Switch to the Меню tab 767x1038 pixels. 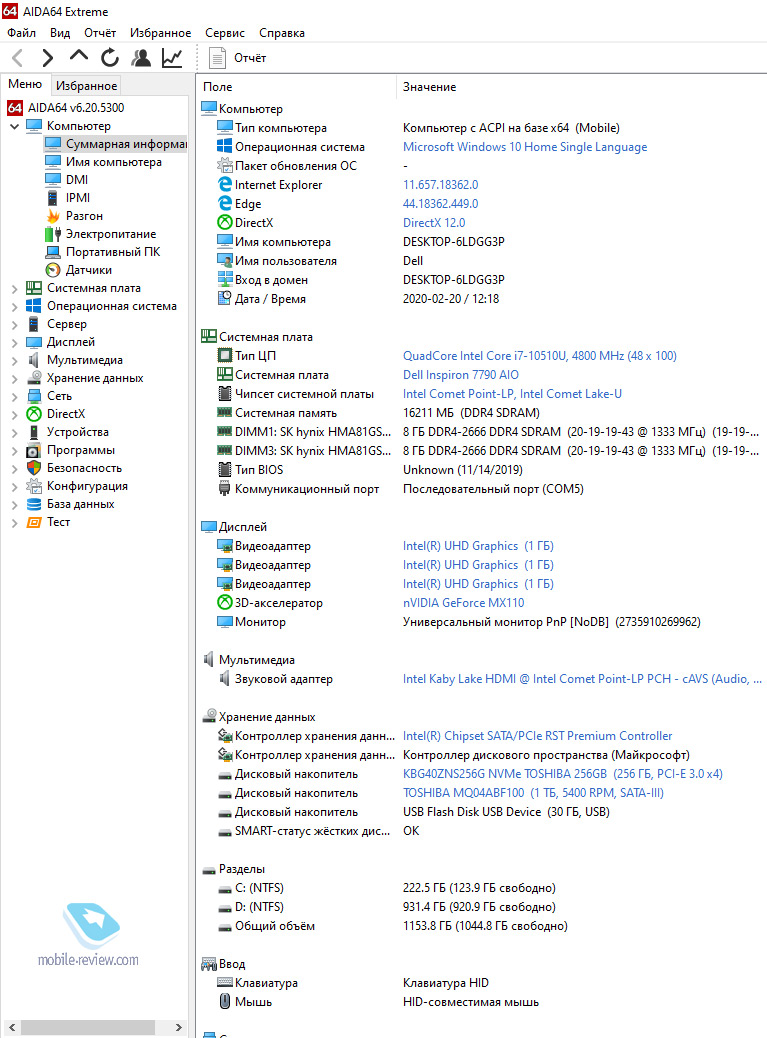click(25, 84)
